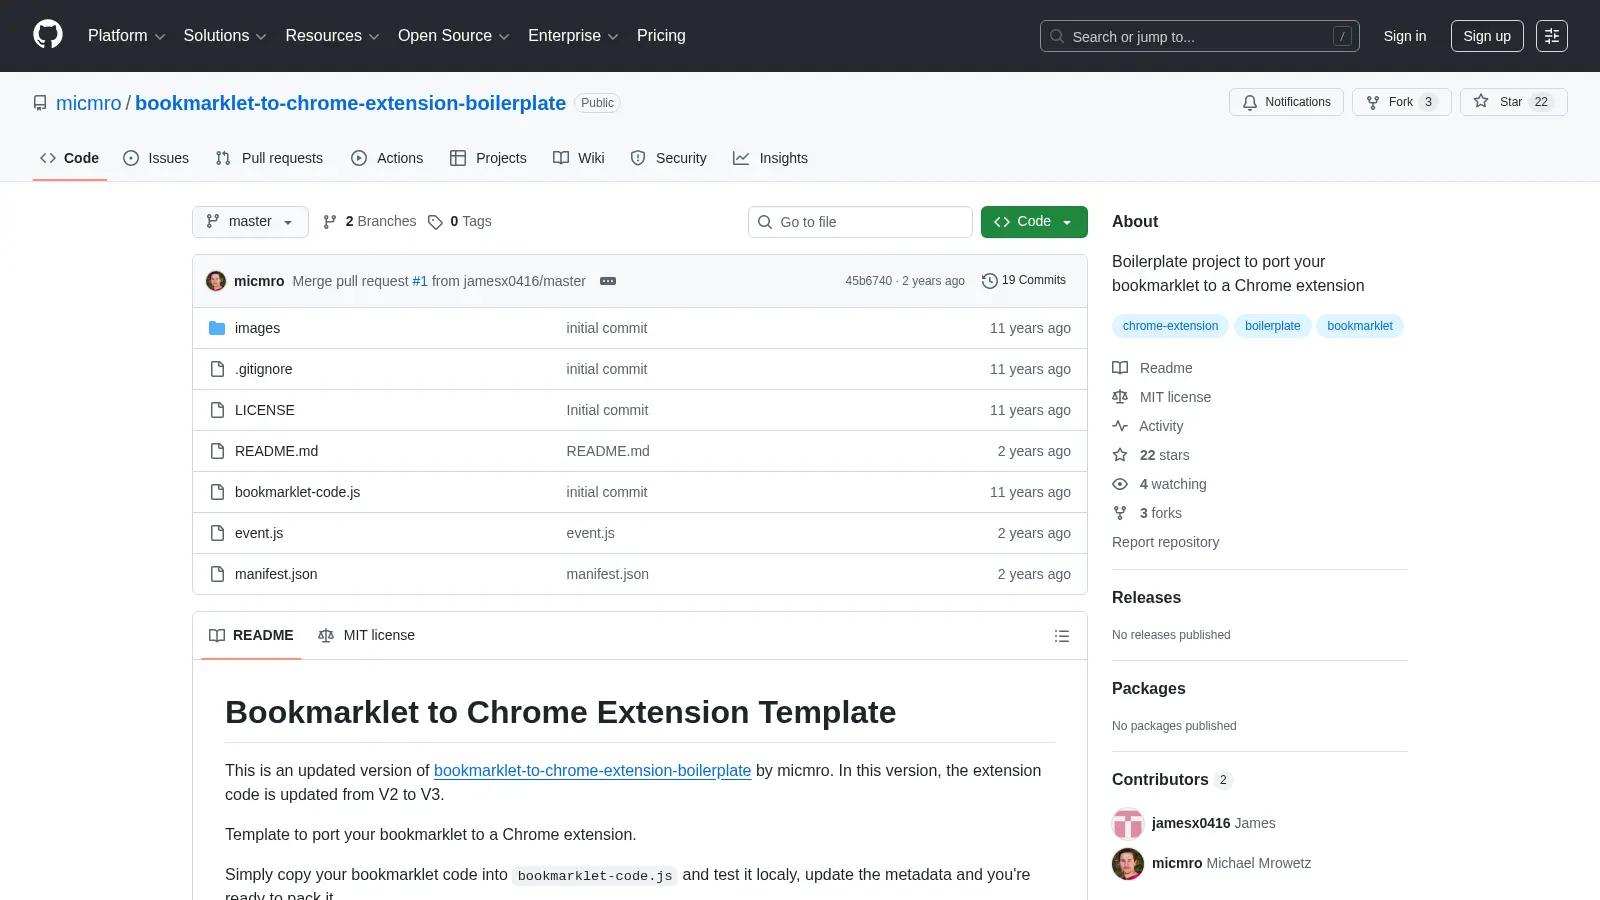Viewport: 1600px width, 900px height.
Task: Click the images folder icon
Action: pos(217,328)
